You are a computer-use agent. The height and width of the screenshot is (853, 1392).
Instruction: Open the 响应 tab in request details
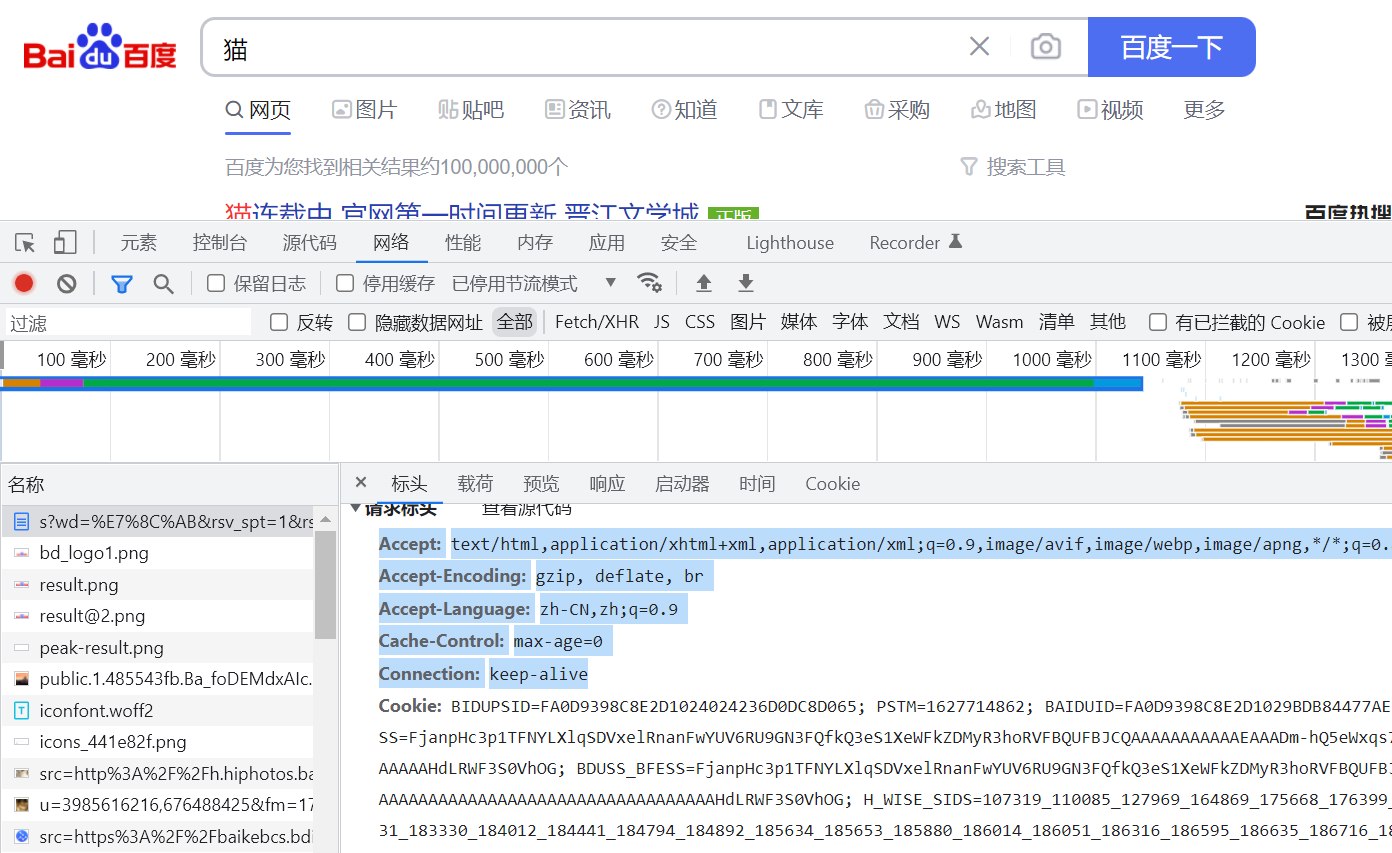pyautogui.click(x=607, y=484)
